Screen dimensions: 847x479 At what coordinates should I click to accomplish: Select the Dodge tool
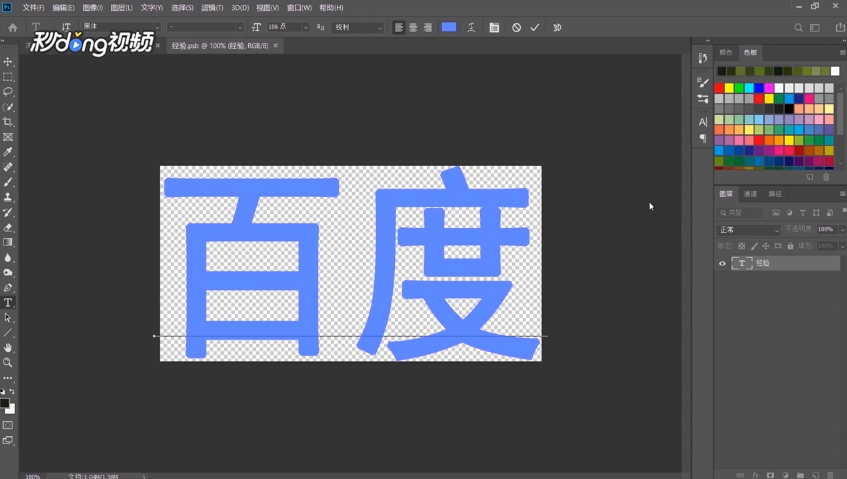point(8,273)
